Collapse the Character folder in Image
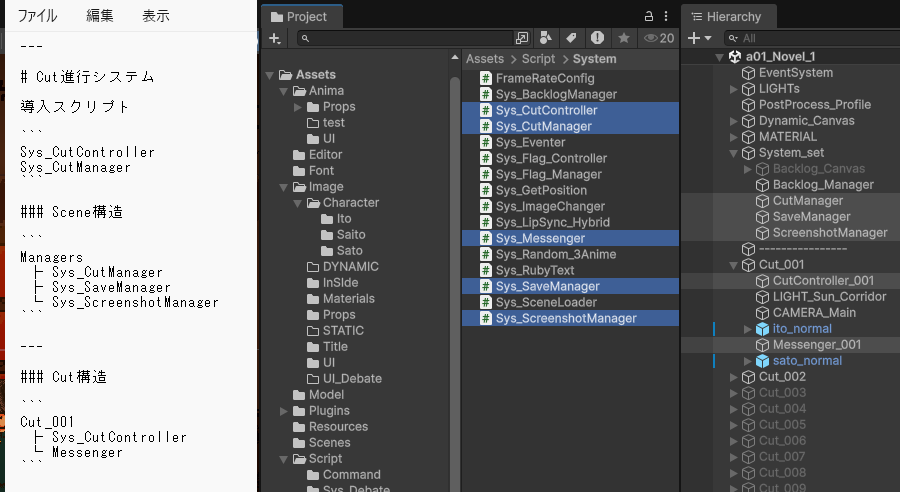 (x=298, y=203)
